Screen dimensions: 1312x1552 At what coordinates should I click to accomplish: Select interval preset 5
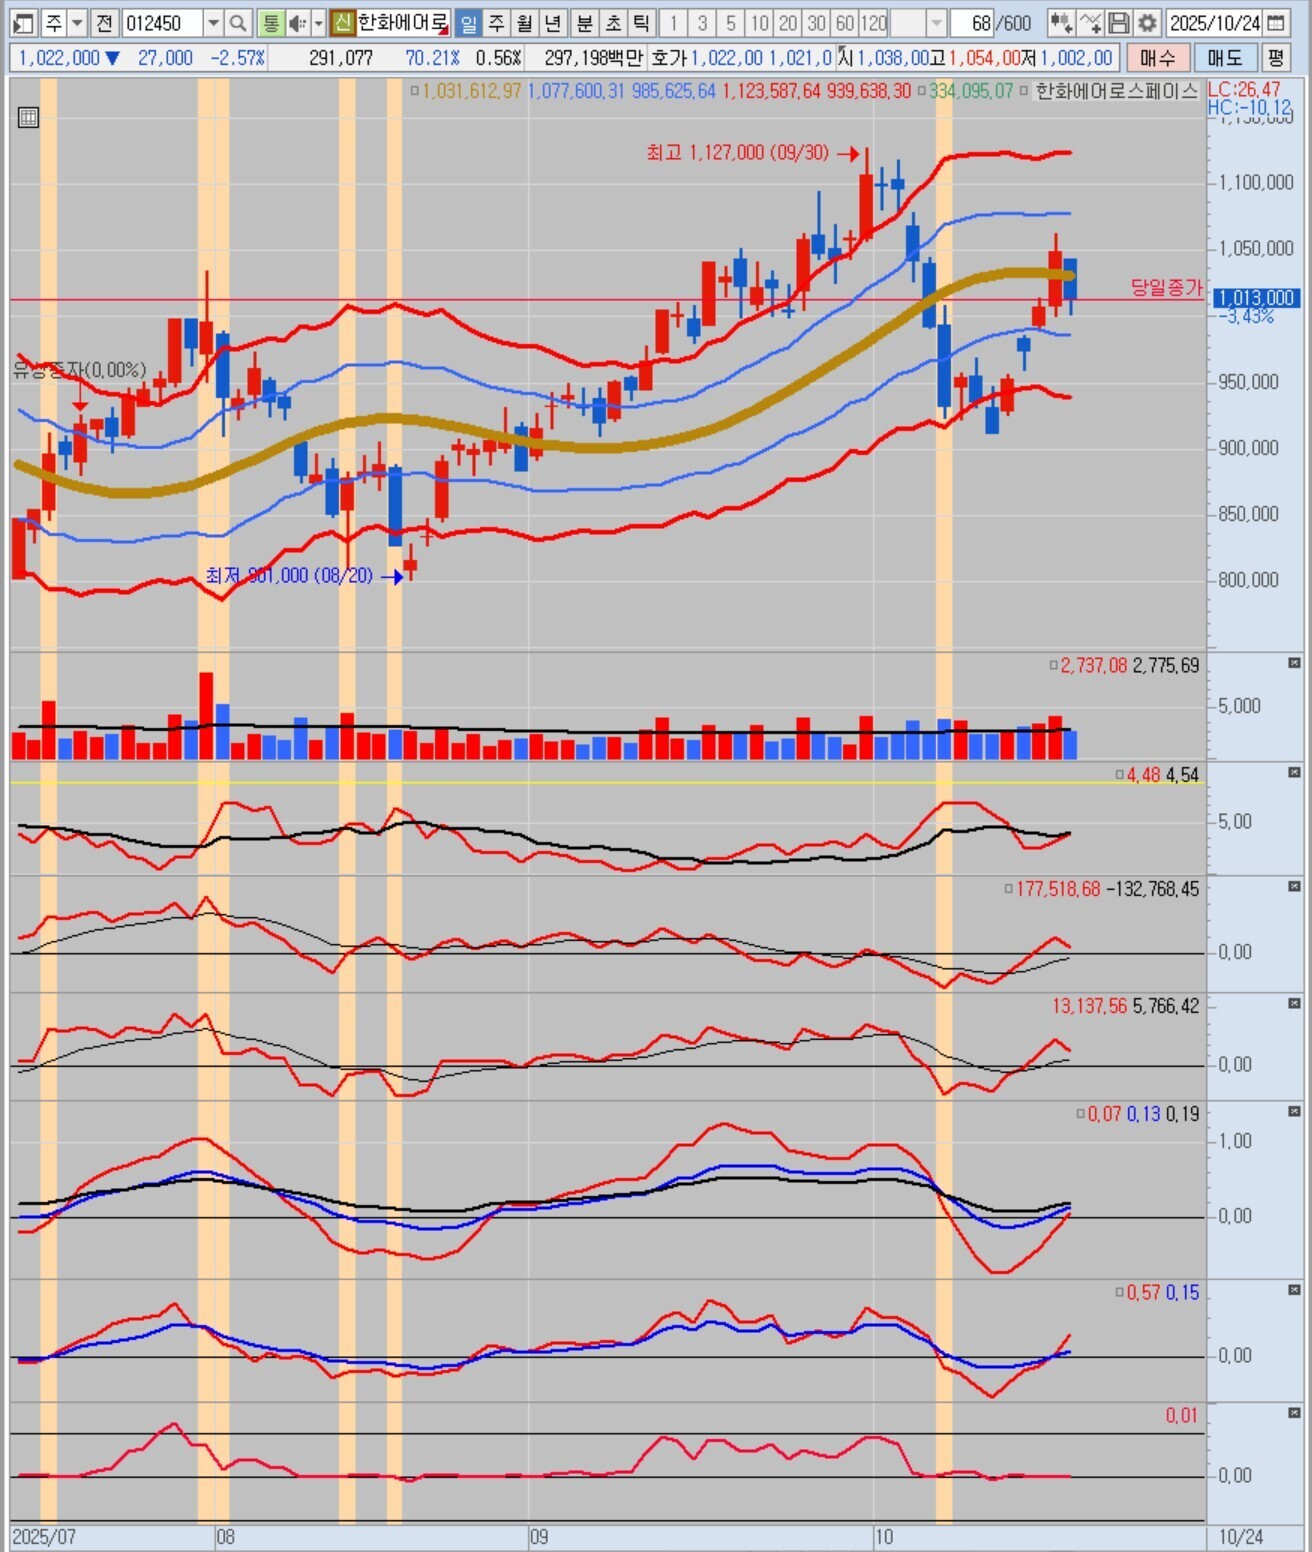(731, 23)
